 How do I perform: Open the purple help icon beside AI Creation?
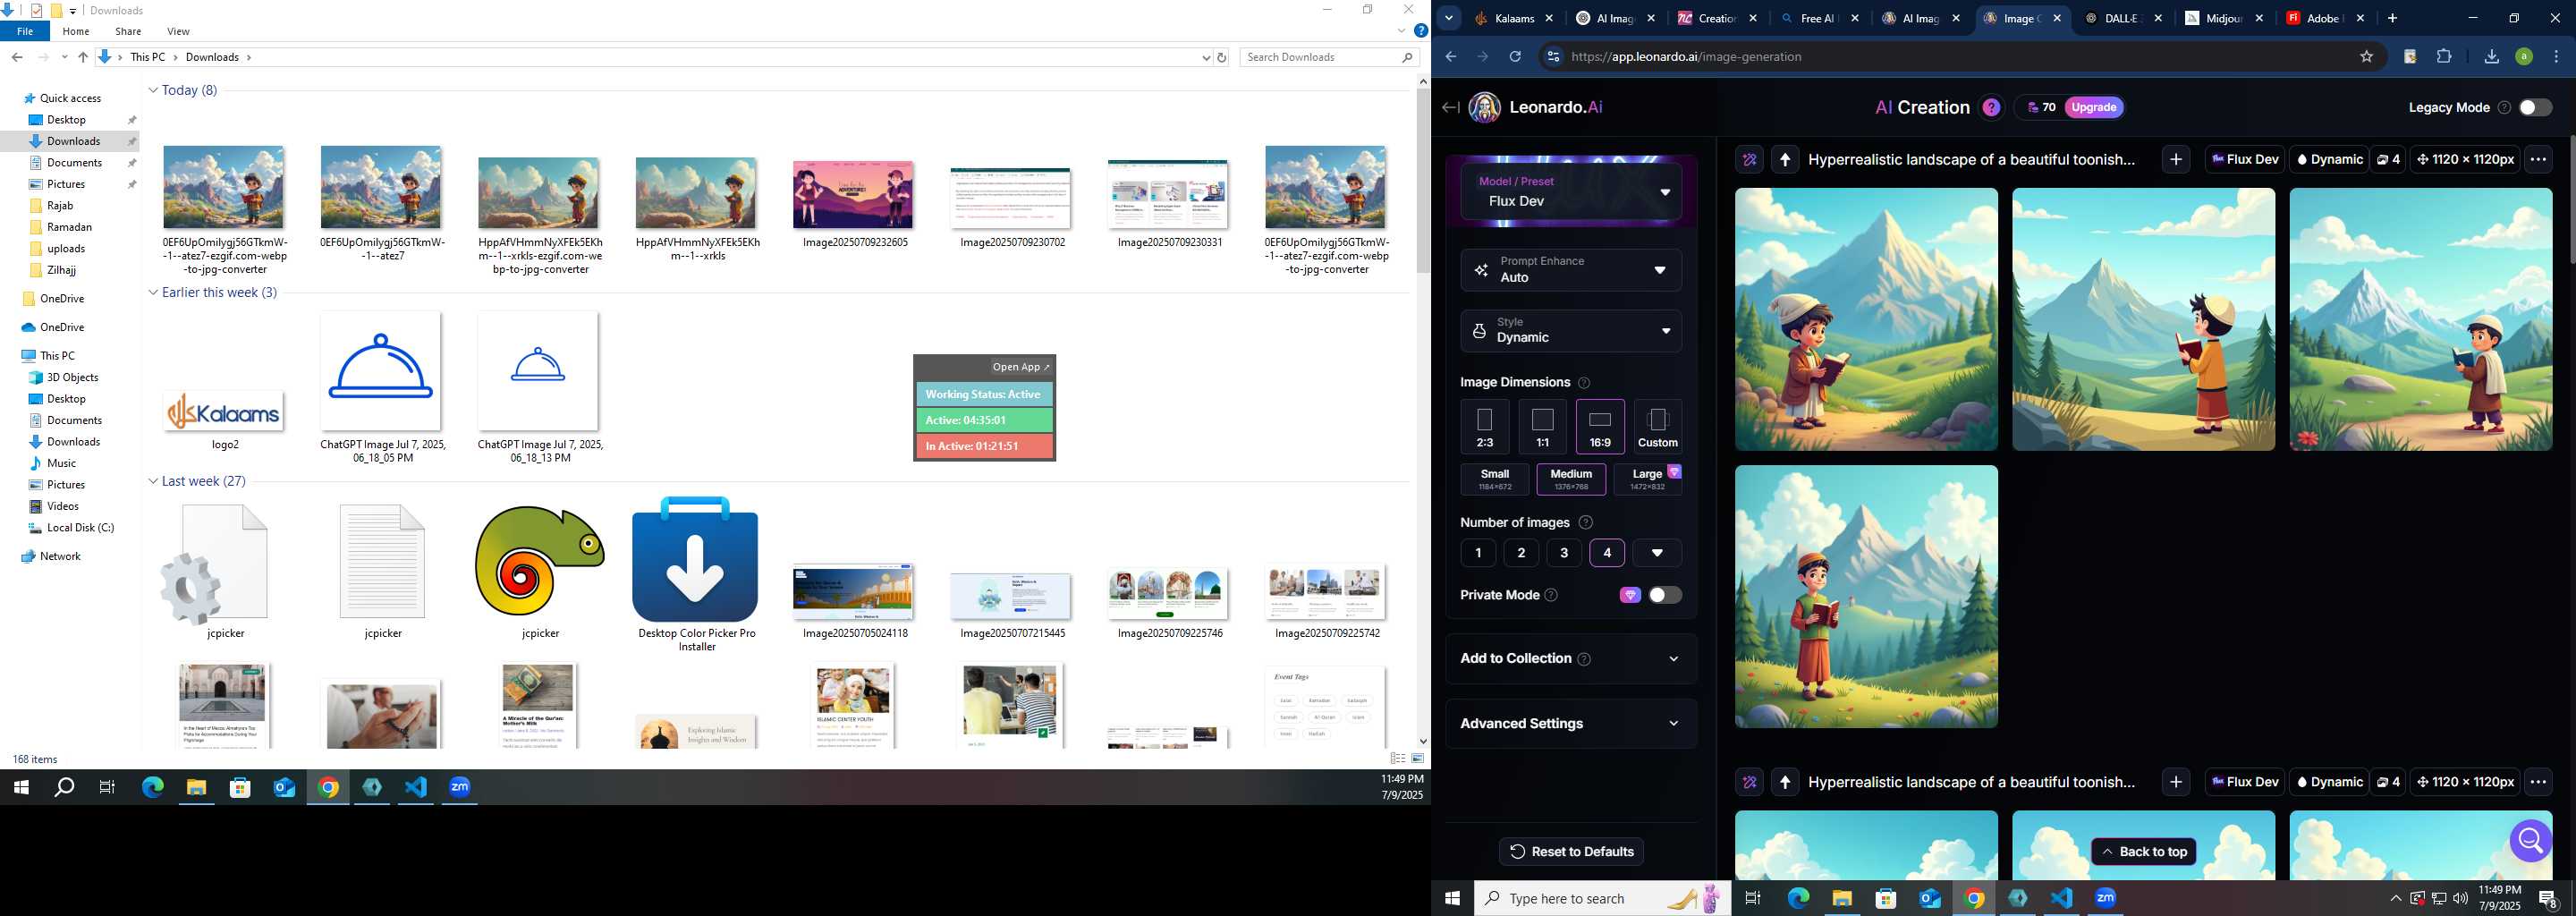[1991, 108]
